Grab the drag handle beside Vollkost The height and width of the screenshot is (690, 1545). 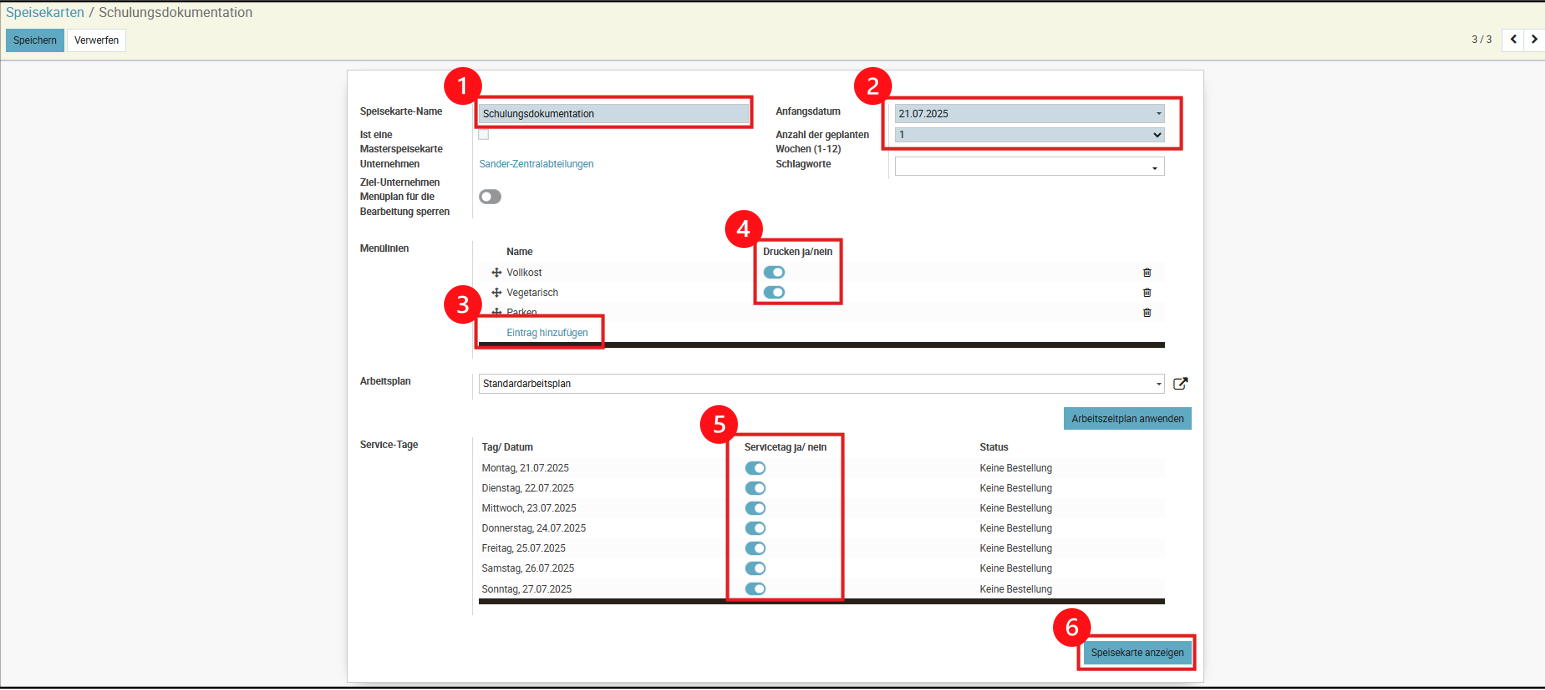tap(495, 272)
